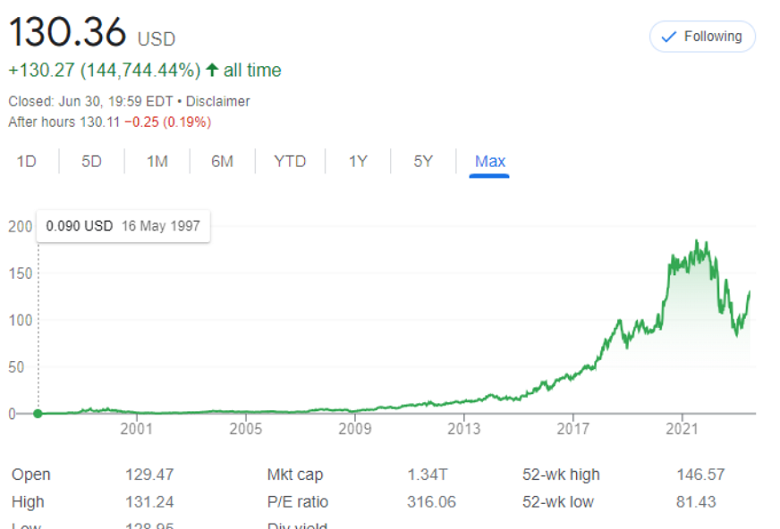Switch to the 1D range tab
The image size is (780, 529).
point(27,161)
